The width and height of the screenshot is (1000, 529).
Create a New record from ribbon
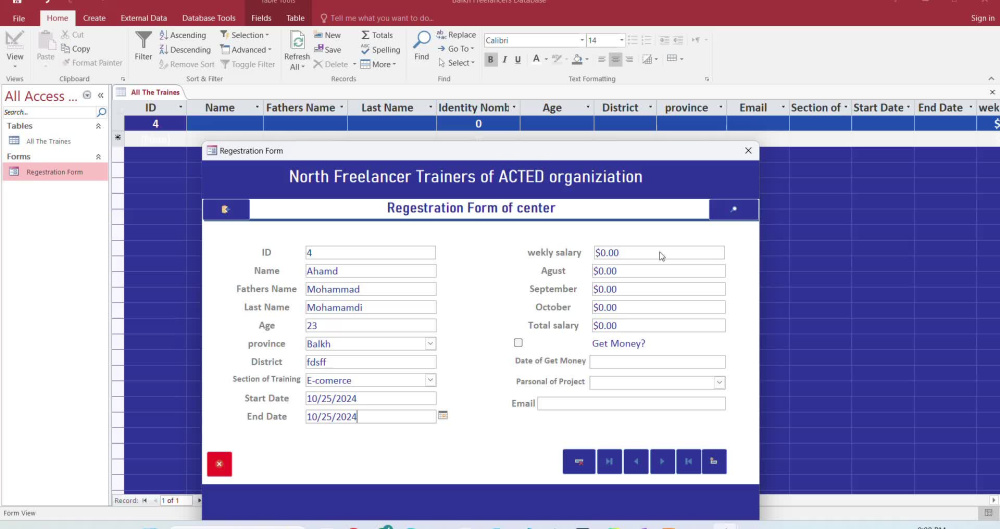327,35
